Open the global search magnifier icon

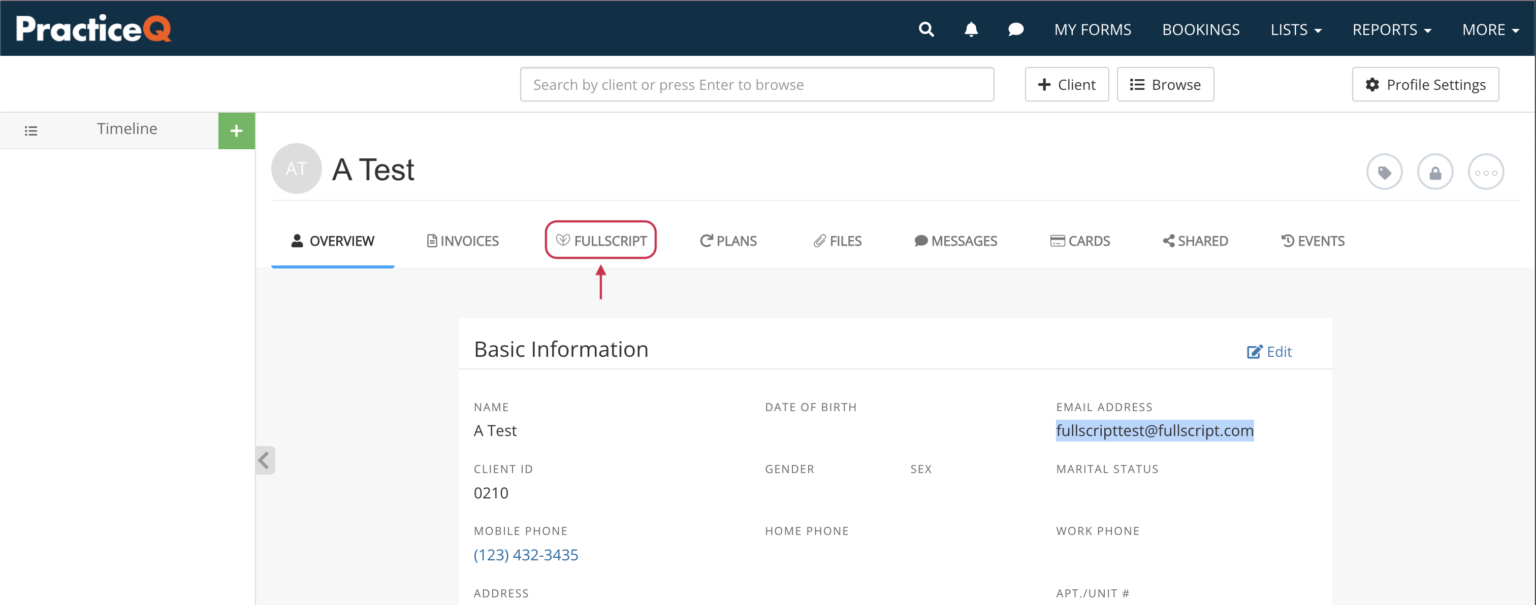pos(925,29)
